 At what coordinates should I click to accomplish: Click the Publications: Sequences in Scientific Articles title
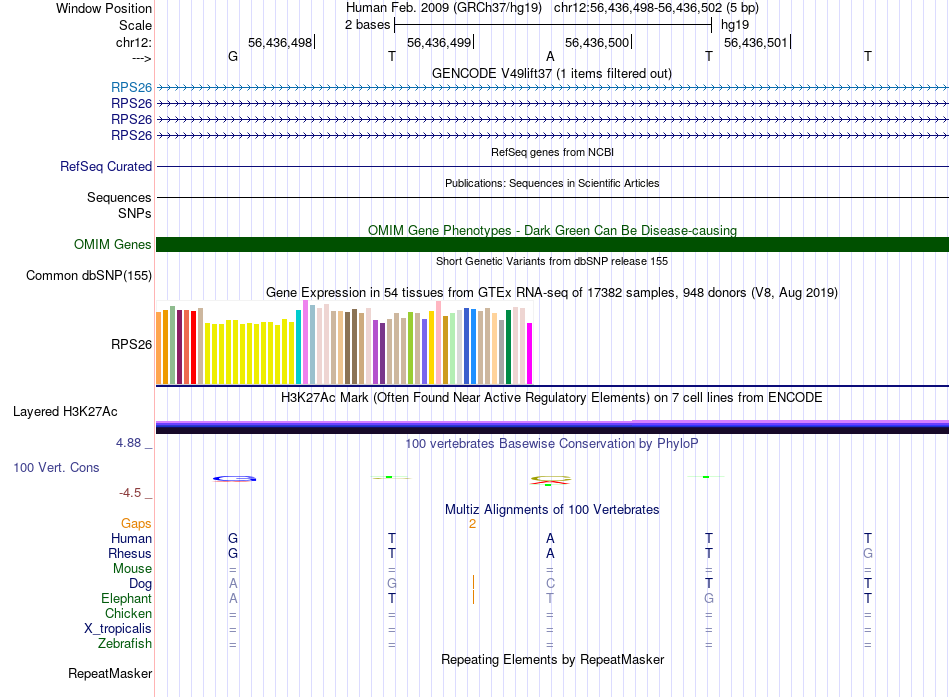click(x=552, y=183)
